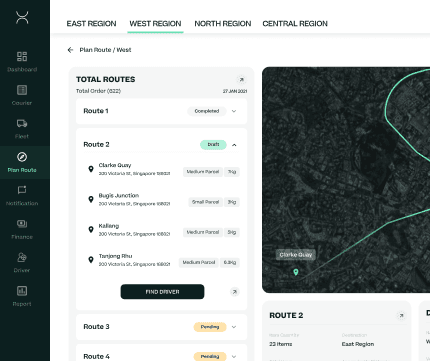
Task: Select the Bugis Junction stop name
Action: click(119, 196)
